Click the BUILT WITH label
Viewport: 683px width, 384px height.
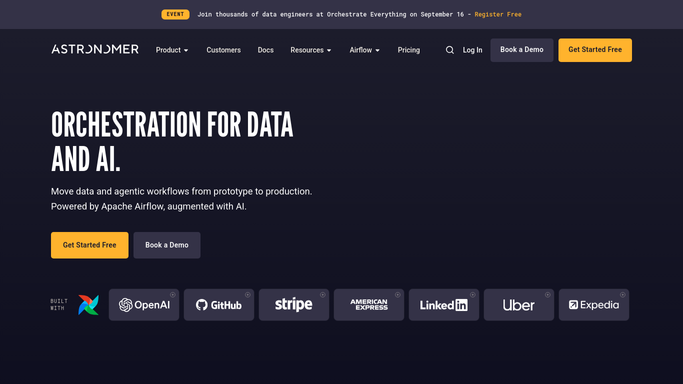pos(59,304)
